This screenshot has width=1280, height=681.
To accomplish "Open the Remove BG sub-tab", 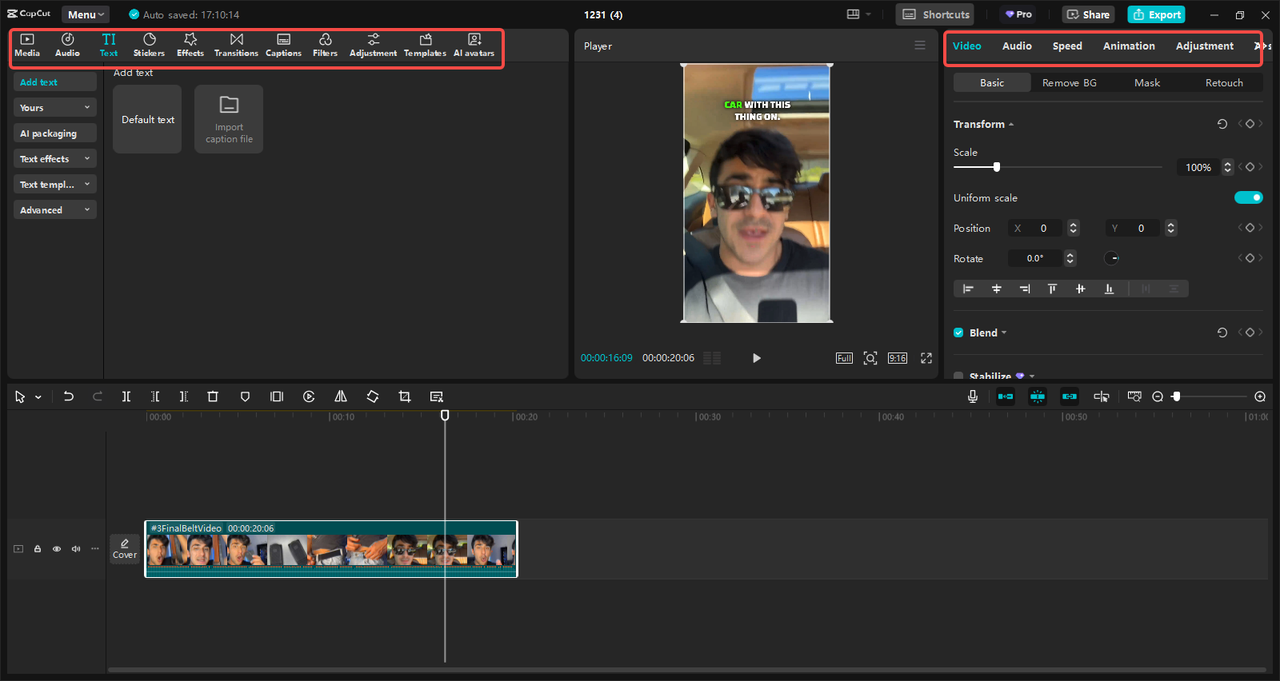I will point(1069,83).
